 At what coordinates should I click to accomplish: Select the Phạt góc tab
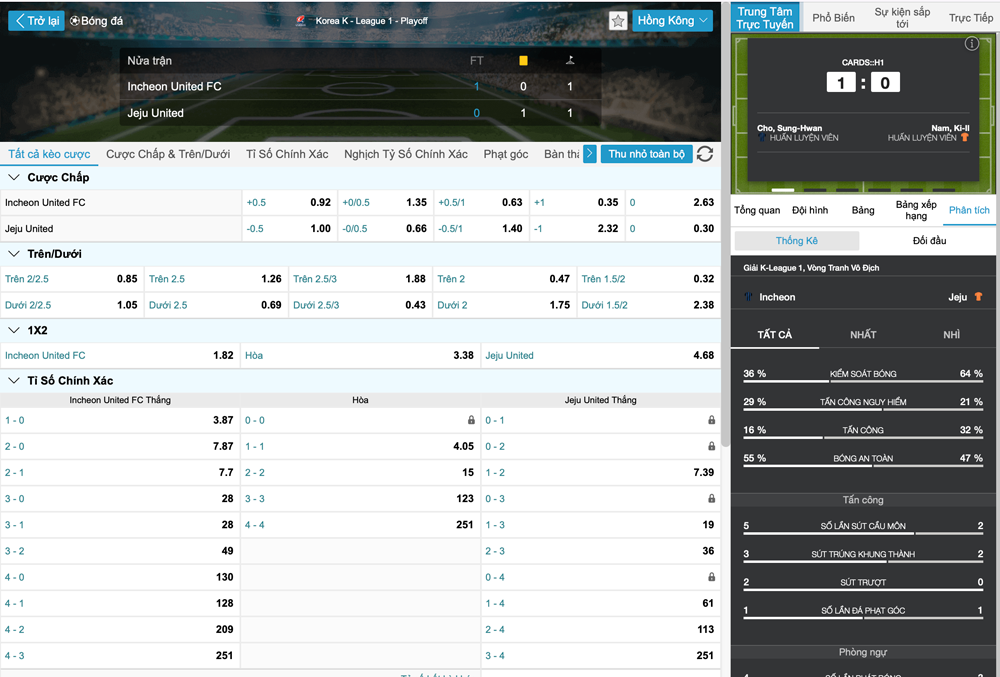pyautogui.click(x=506, y=154)
